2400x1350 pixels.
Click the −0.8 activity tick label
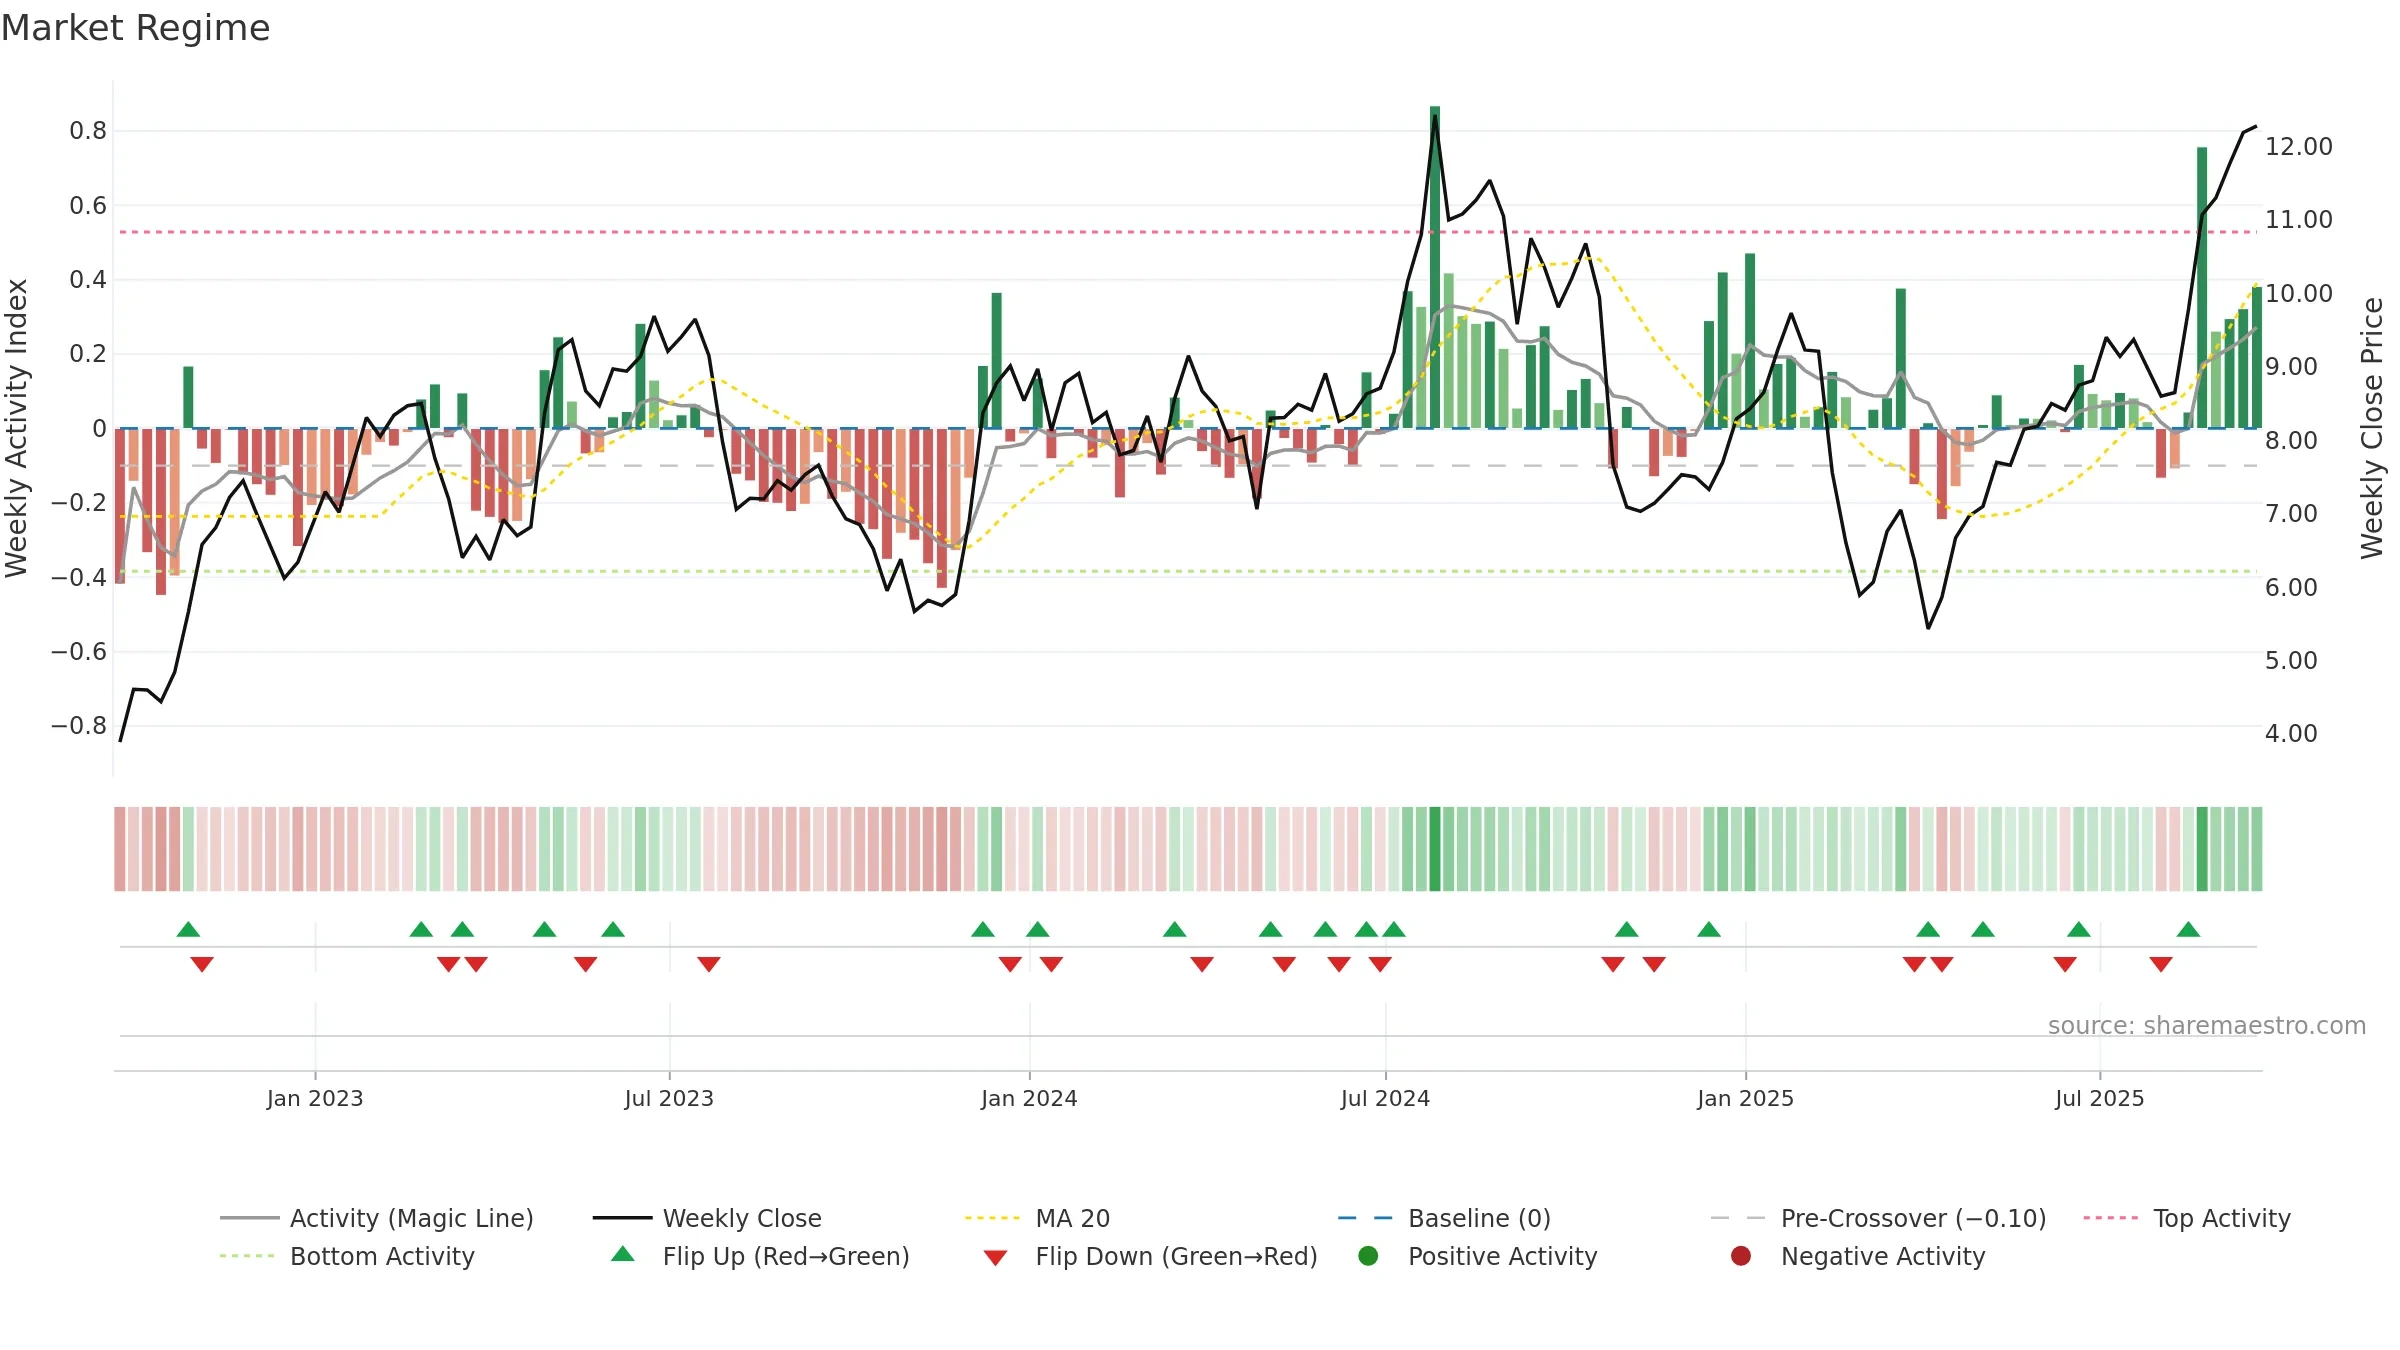(79, 725)
